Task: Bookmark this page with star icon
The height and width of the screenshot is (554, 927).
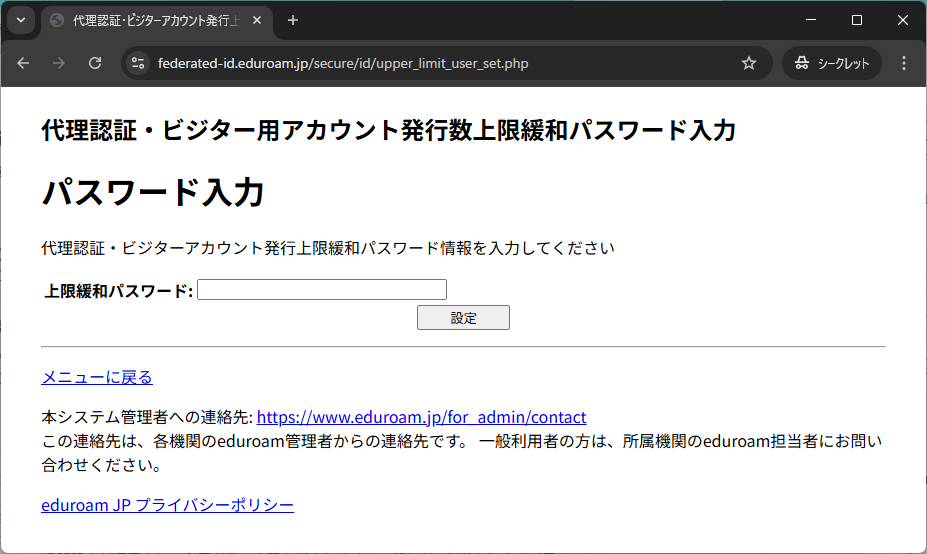Action: tap(749, 63)
